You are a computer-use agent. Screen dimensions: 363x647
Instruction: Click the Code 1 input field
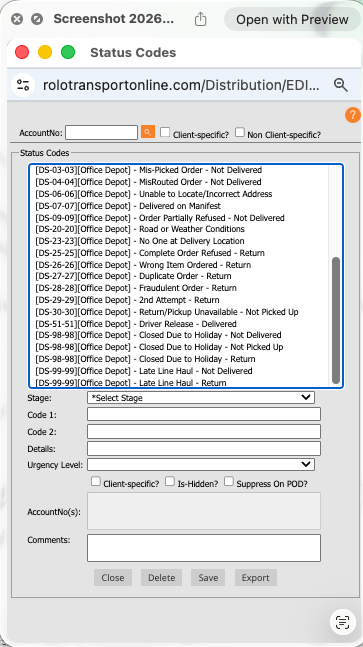tap(204, 414)
